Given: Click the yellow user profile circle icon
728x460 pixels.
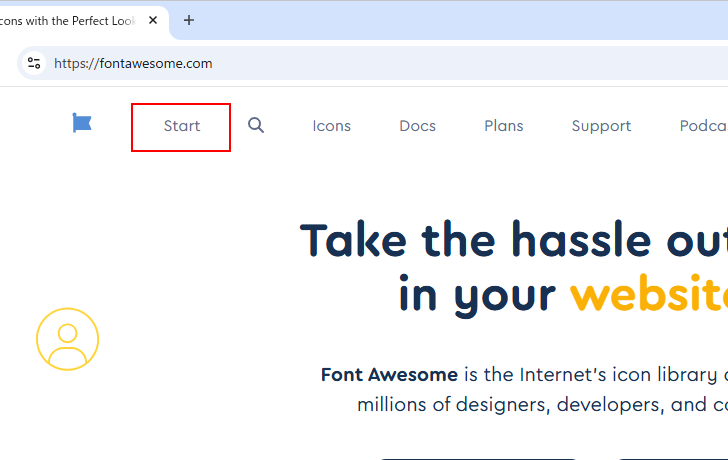Looking at the screenshot, I should click(68, 339).
